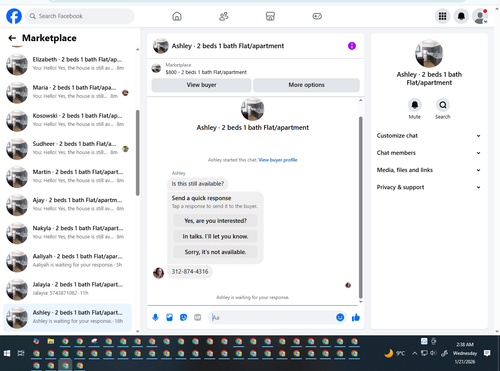Open the Notifications bell in top bar

tap(461, 16)
